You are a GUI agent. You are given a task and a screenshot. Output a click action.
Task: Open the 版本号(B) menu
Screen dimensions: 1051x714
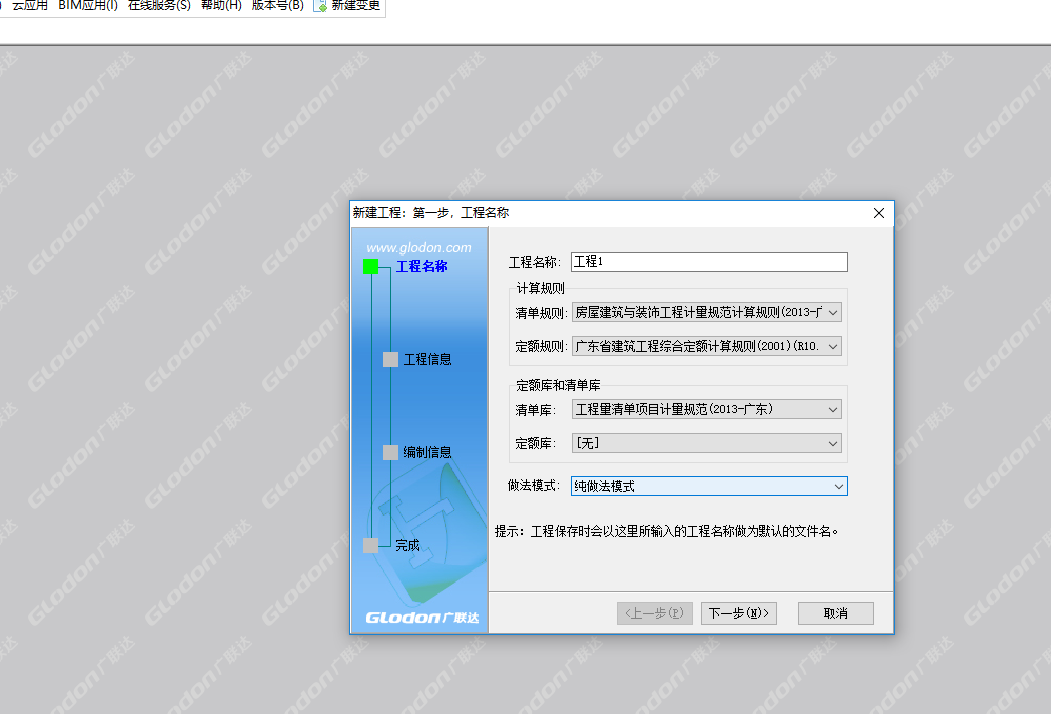click(x=277, y=5)
